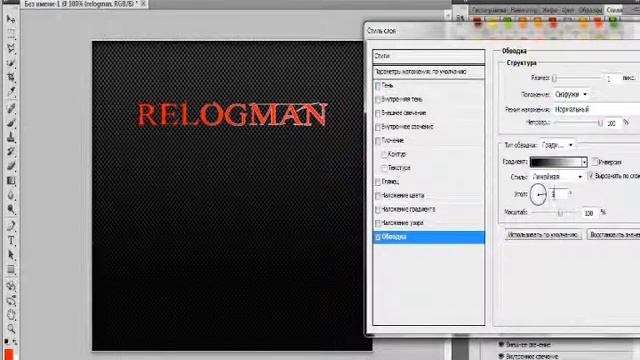
Task: Select the Gradient tool
Action: [x=11, y=180]
